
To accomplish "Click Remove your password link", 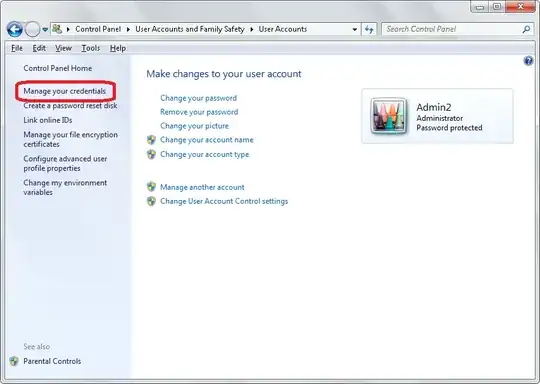I will (x=199, y=112).
